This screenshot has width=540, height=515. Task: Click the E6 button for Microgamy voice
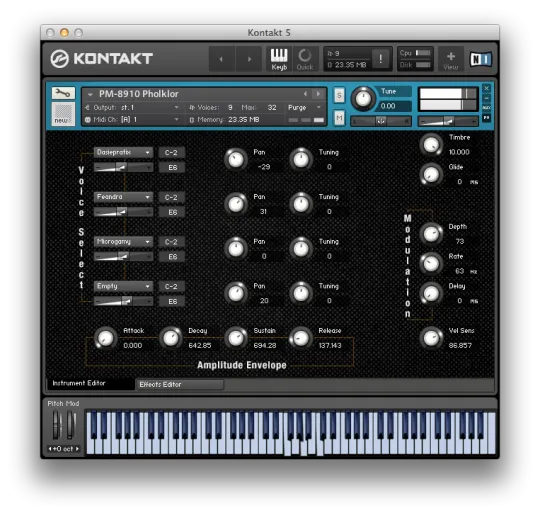[172, 257]
